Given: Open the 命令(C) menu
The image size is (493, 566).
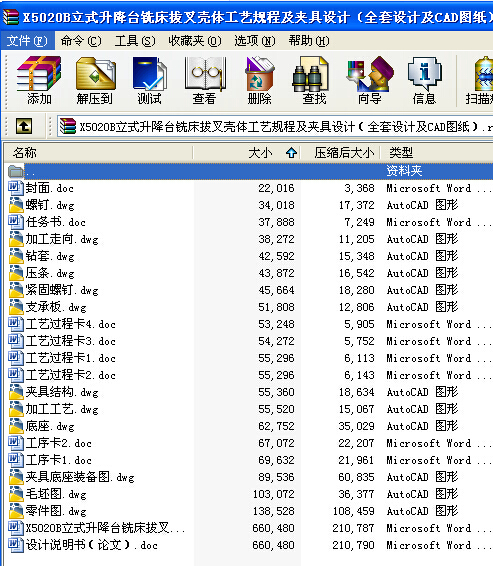Looking at the screenshot, I should pyautogui.click(x=81, y=41).
